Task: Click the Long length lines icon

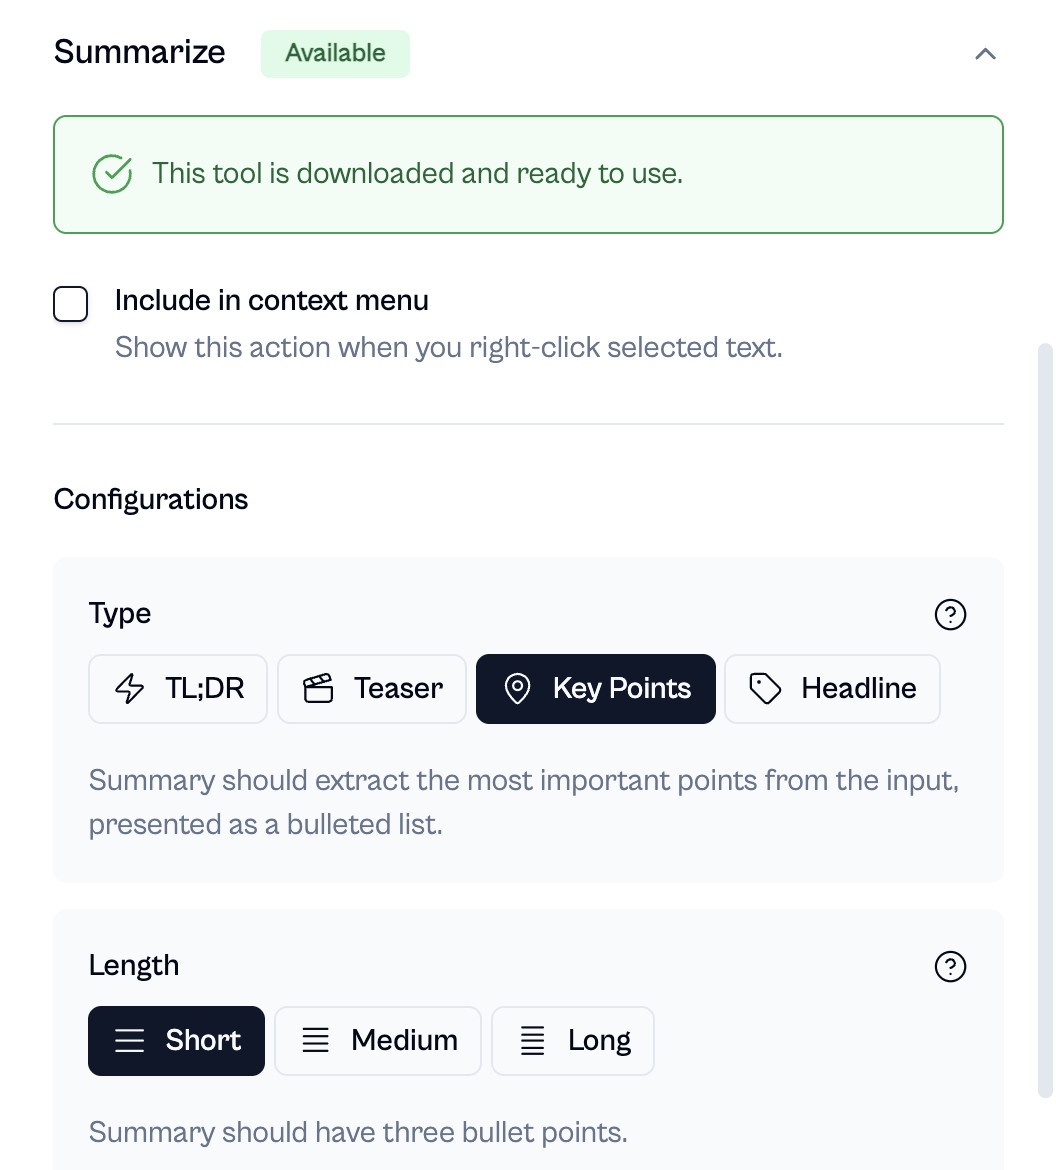Action: (x=533, y=1041)
